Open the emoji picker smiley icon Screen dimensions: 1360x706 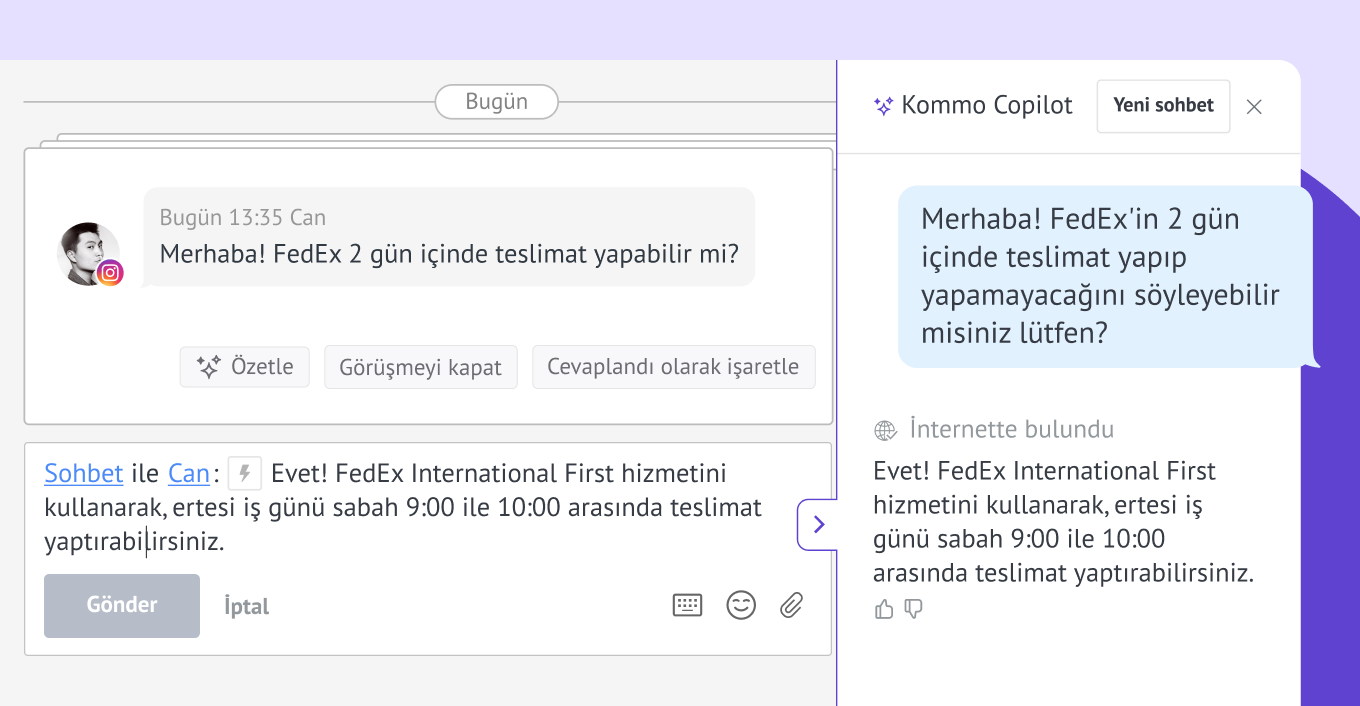pyautogui.click(x=741, y=605)
